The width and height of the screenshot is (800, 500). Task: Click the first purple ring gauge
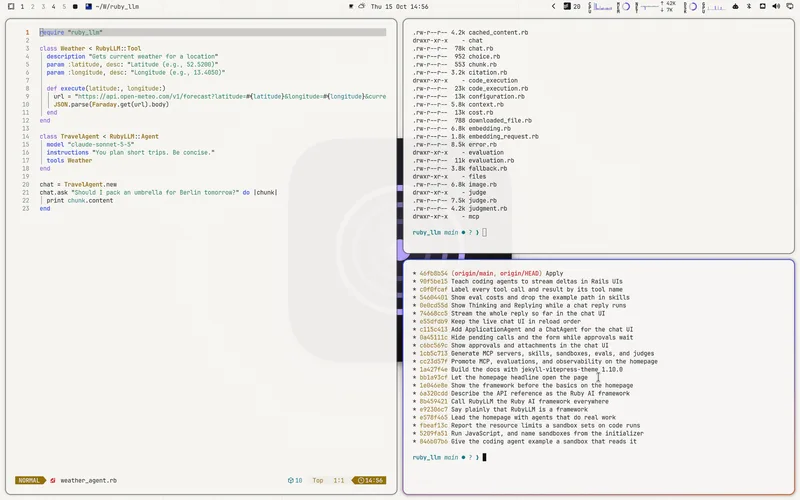click(625, 7)
